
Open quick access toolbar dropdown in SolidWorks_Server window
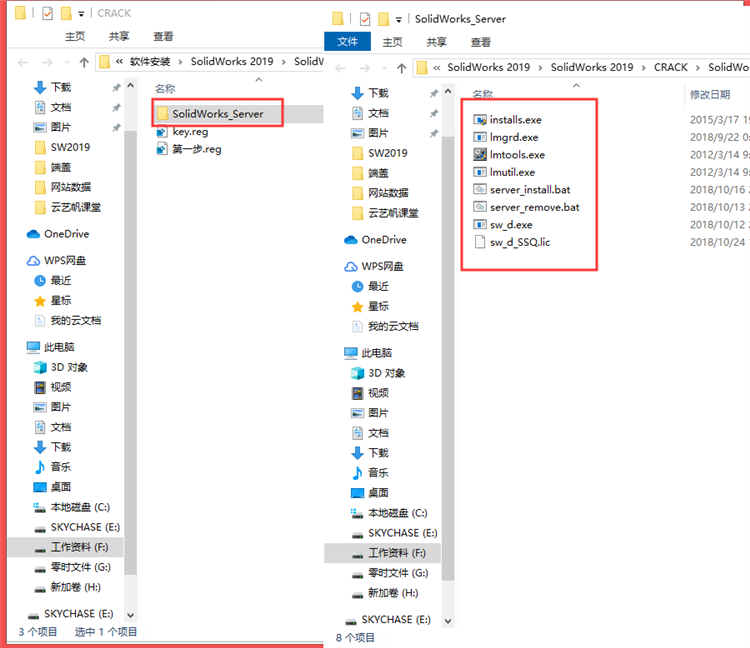tap(399, 20)
